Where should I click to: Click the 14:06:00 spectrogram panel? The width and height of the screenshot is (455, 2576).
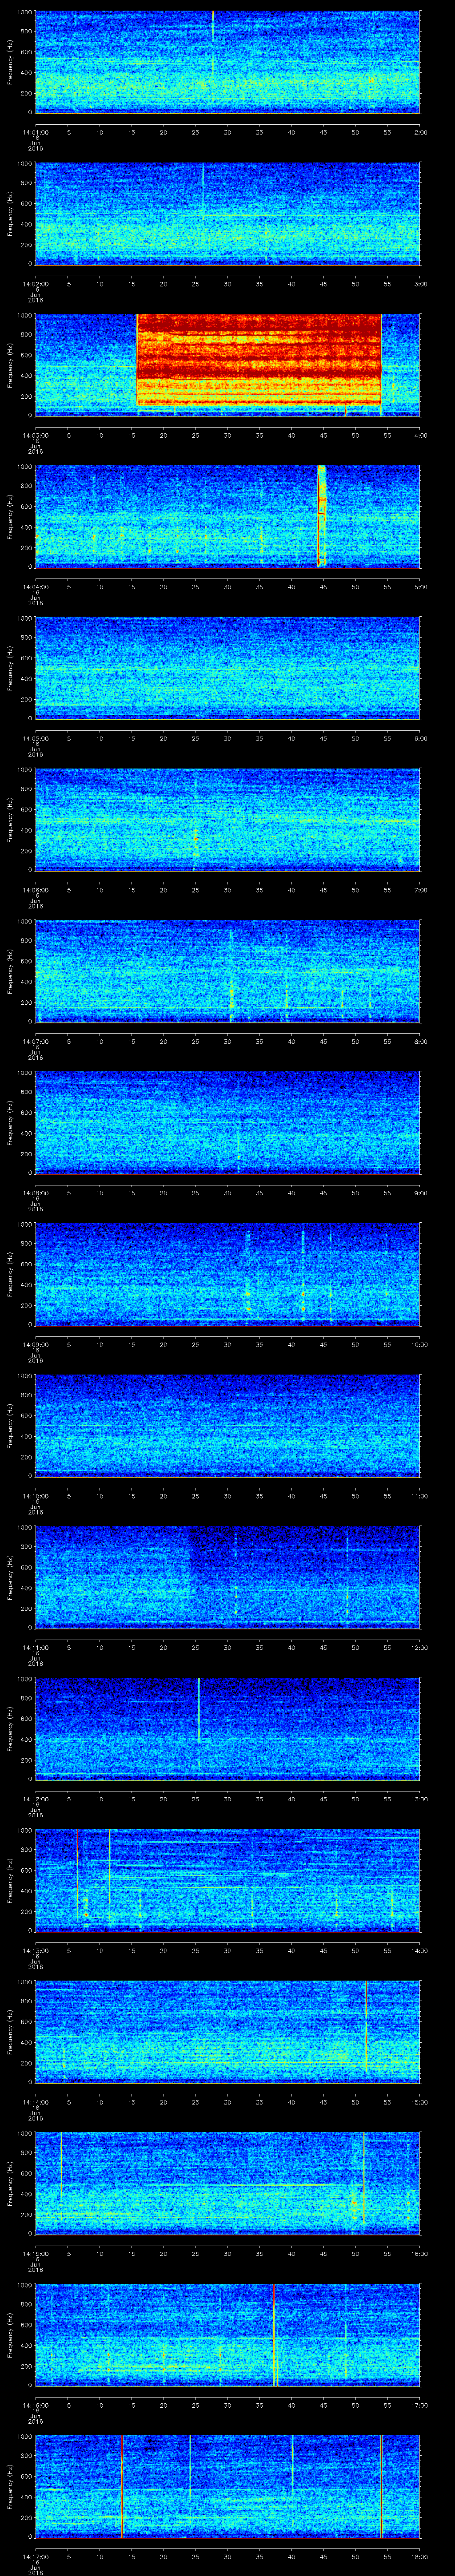pos(227,819)
